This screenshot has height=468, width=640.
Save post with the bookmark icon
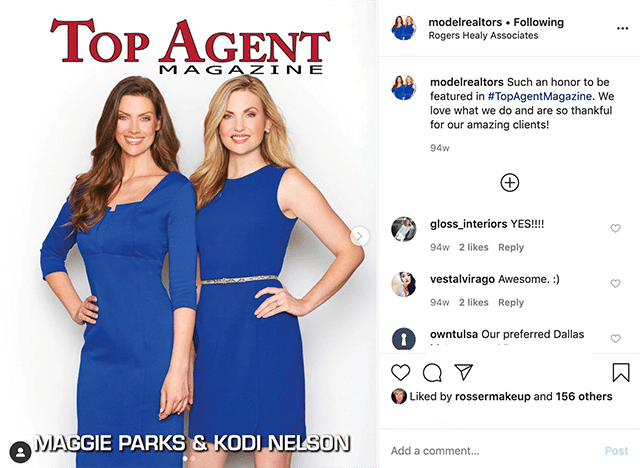click(x=620, y=373)
